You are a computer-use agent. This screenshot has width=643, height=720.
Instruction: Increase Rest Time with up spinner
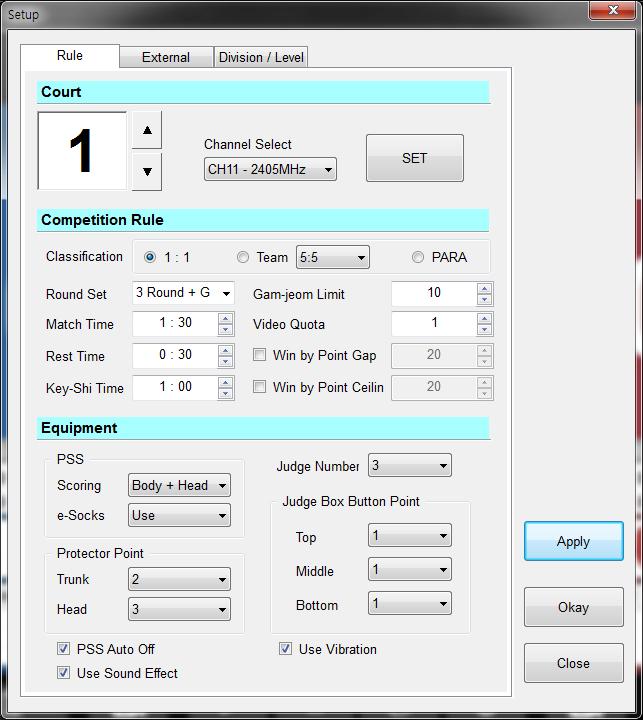pos(225,350)
